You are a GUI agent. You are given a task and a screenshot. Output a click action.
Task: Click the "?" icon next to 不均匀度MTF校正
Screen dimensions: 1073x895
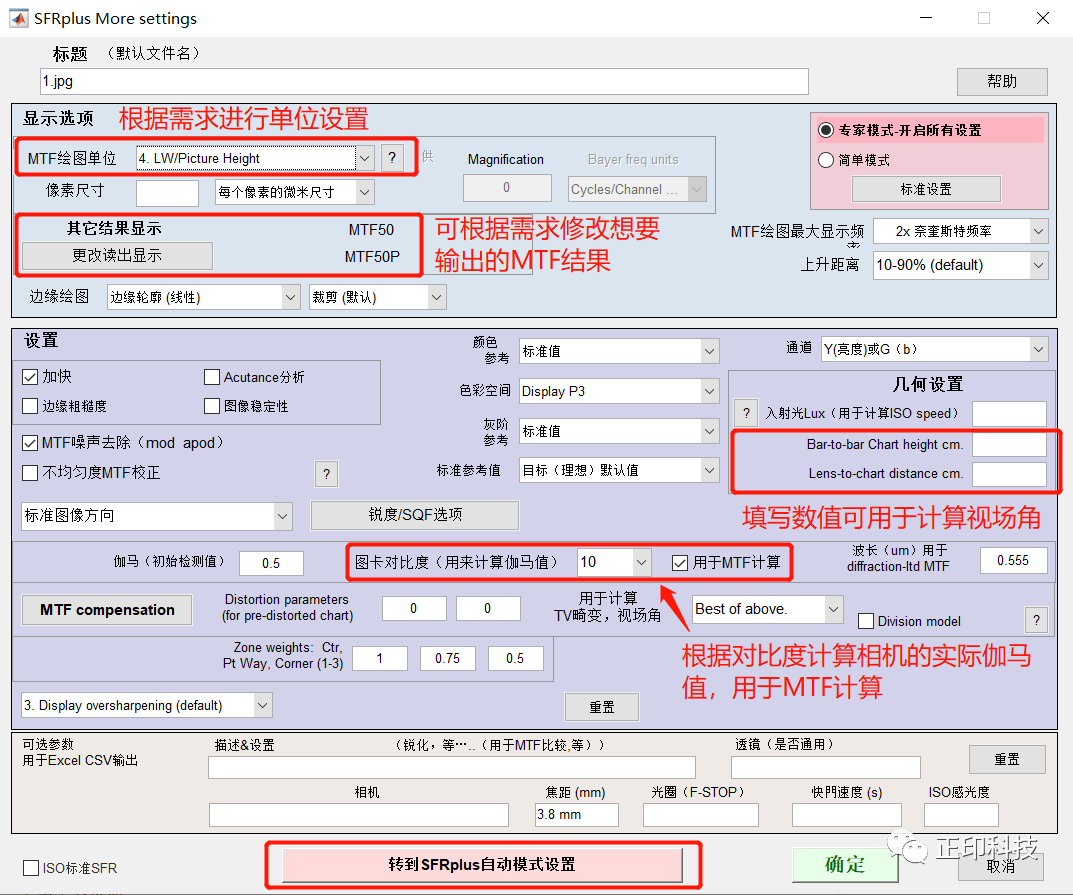pos(327,474)
